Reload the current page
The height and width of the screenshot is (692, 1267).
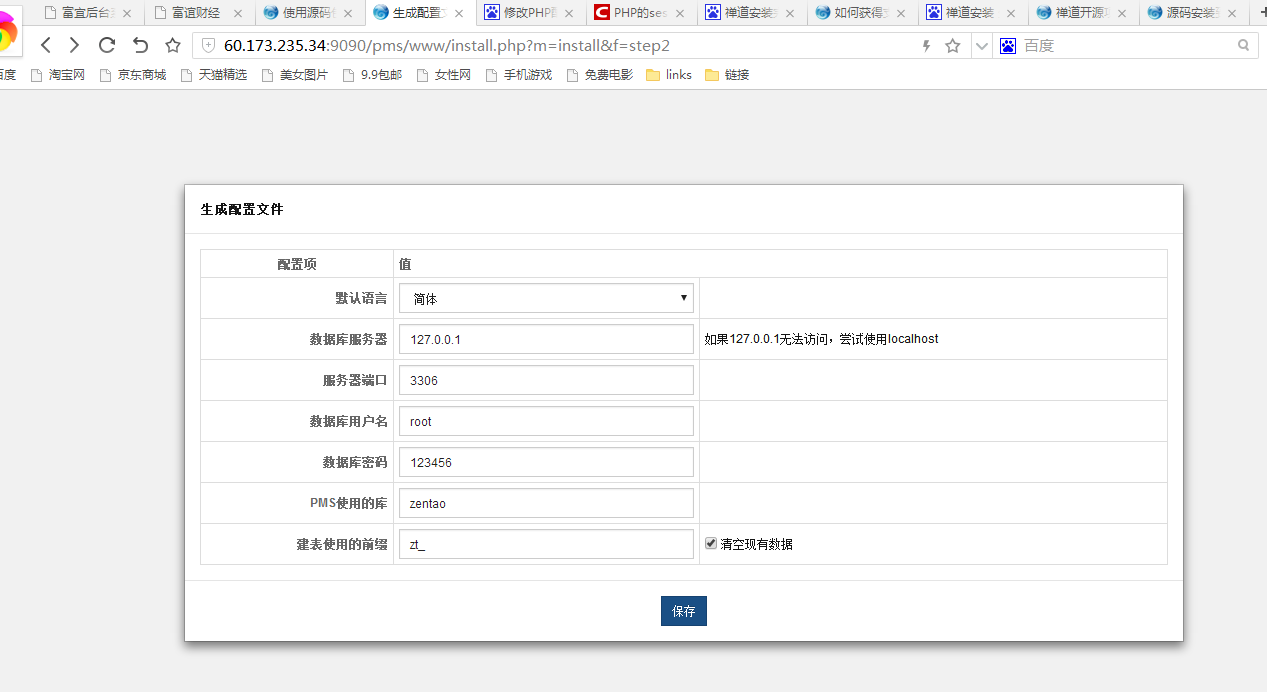tap(107, 45)
